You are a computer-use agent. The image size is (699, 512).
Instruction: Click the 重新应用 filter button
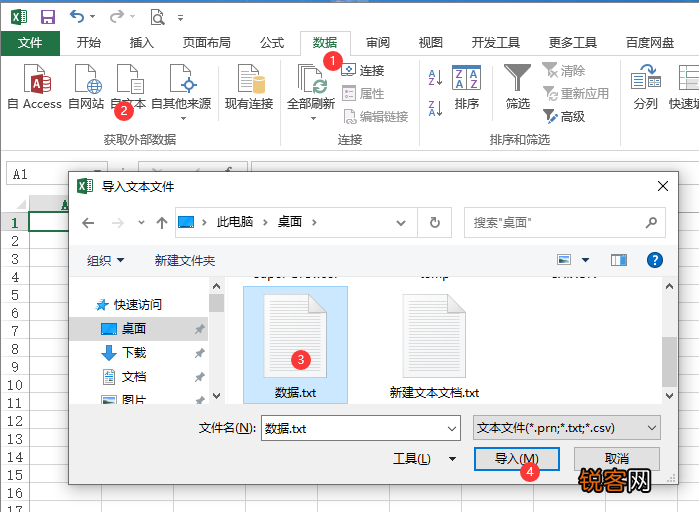[x=576, y=94]
